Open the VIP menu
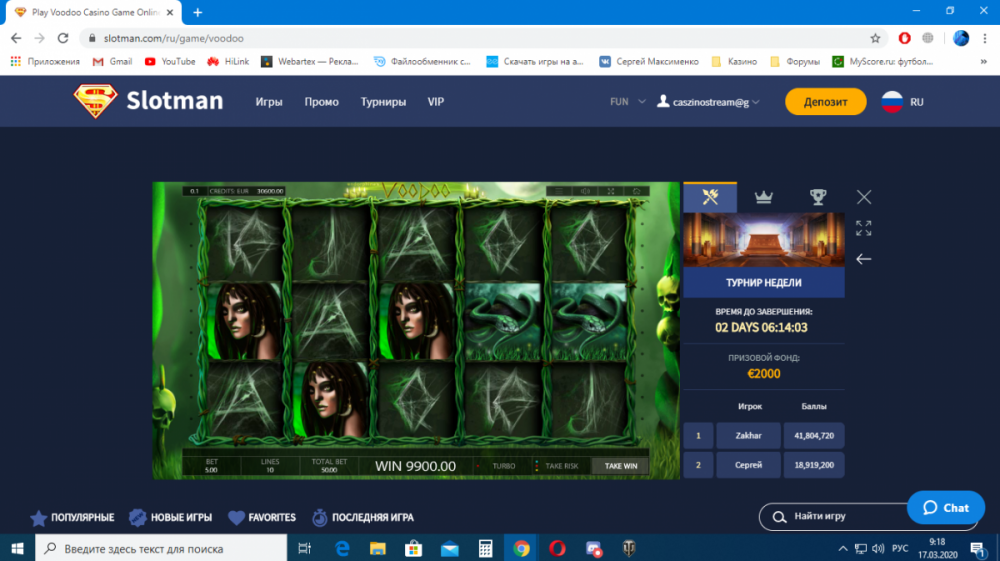 [436, 102]
